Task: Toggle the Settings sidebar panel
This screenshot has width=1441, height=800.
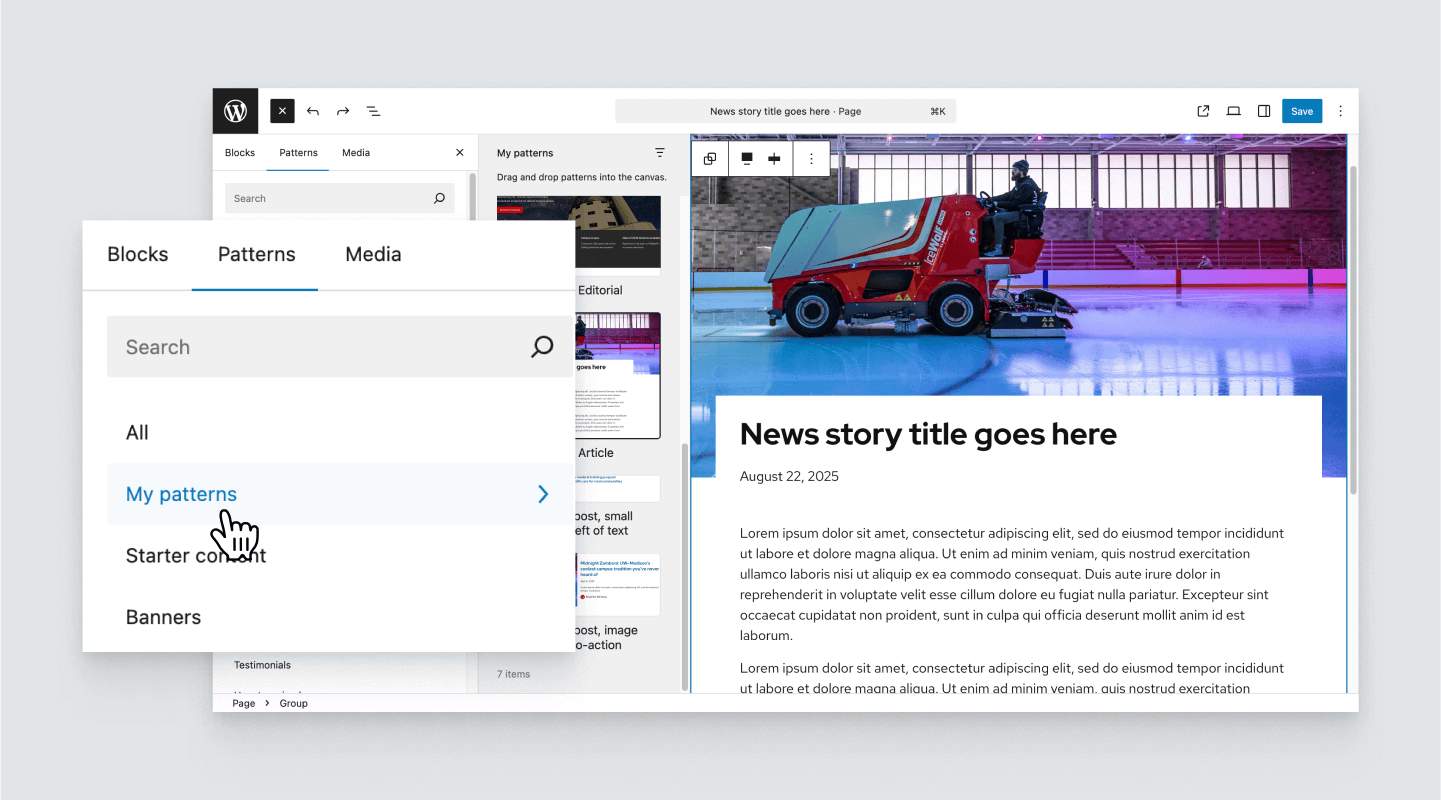Action: [1264, 111]
